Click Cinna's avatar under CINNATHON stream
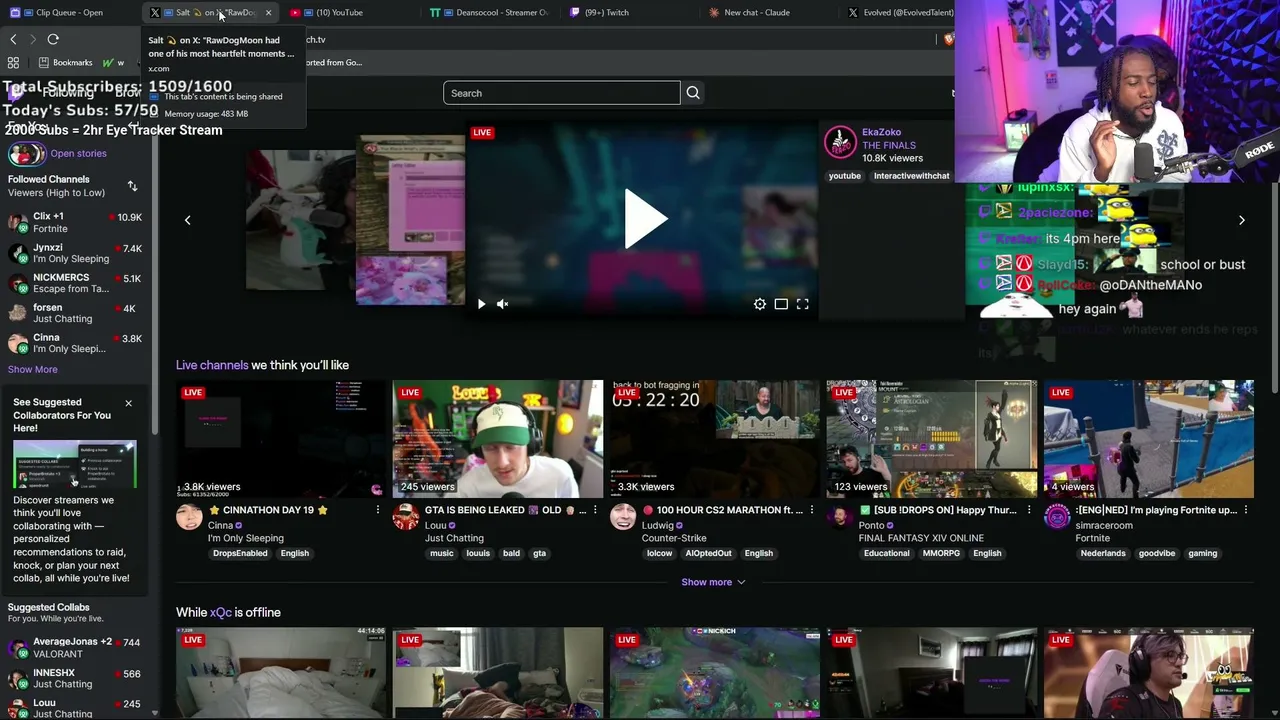Viewport: 1280px width, 720px height. [189, 517]
